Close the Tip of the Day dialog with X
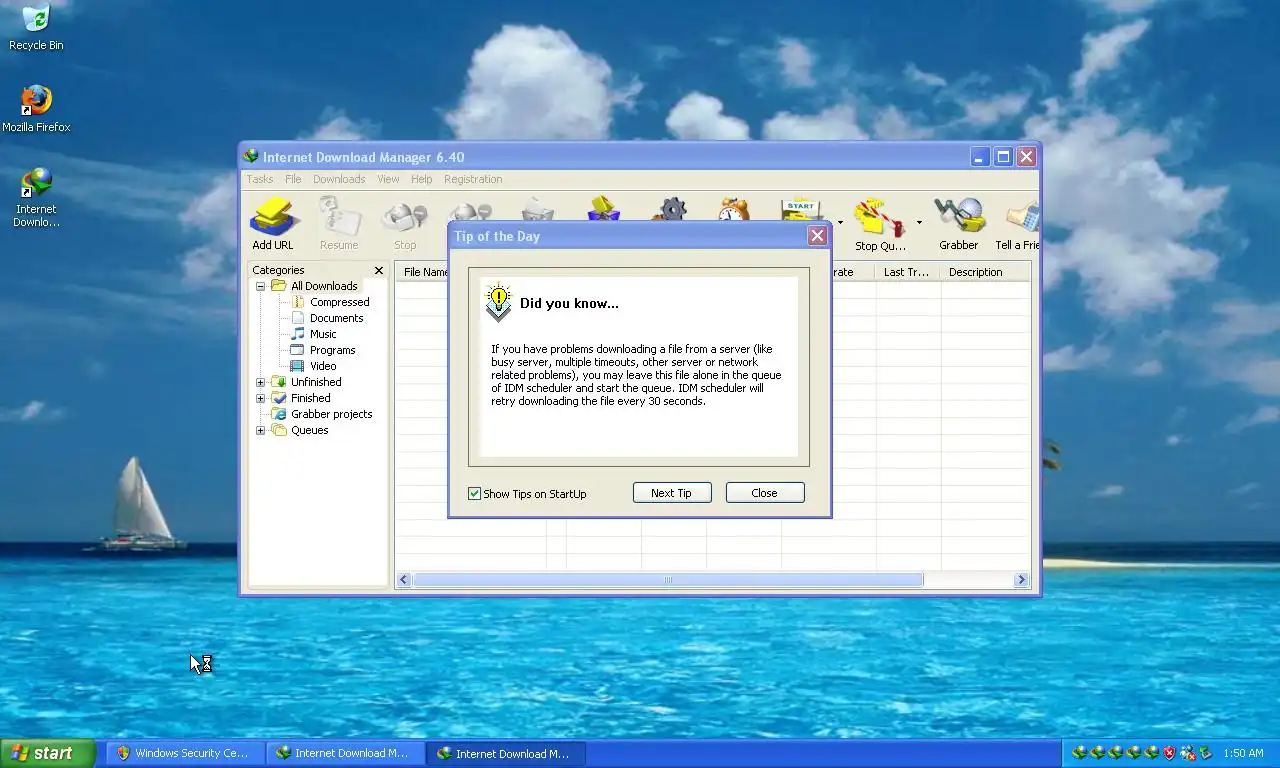Image resolution: width=1280 pixels, height=768 pixels. point(818,236)
